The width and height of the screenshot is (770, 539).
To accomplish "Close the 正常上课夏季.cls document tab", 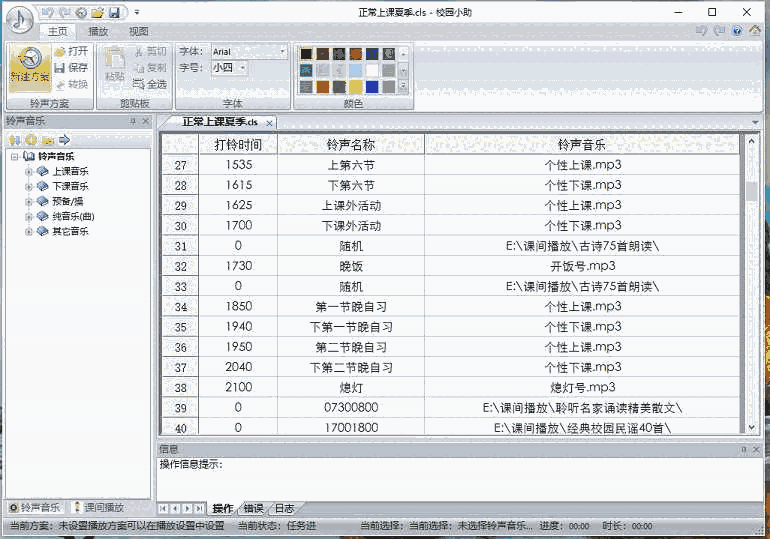I will pyautogui.click(x=269, y=123).
